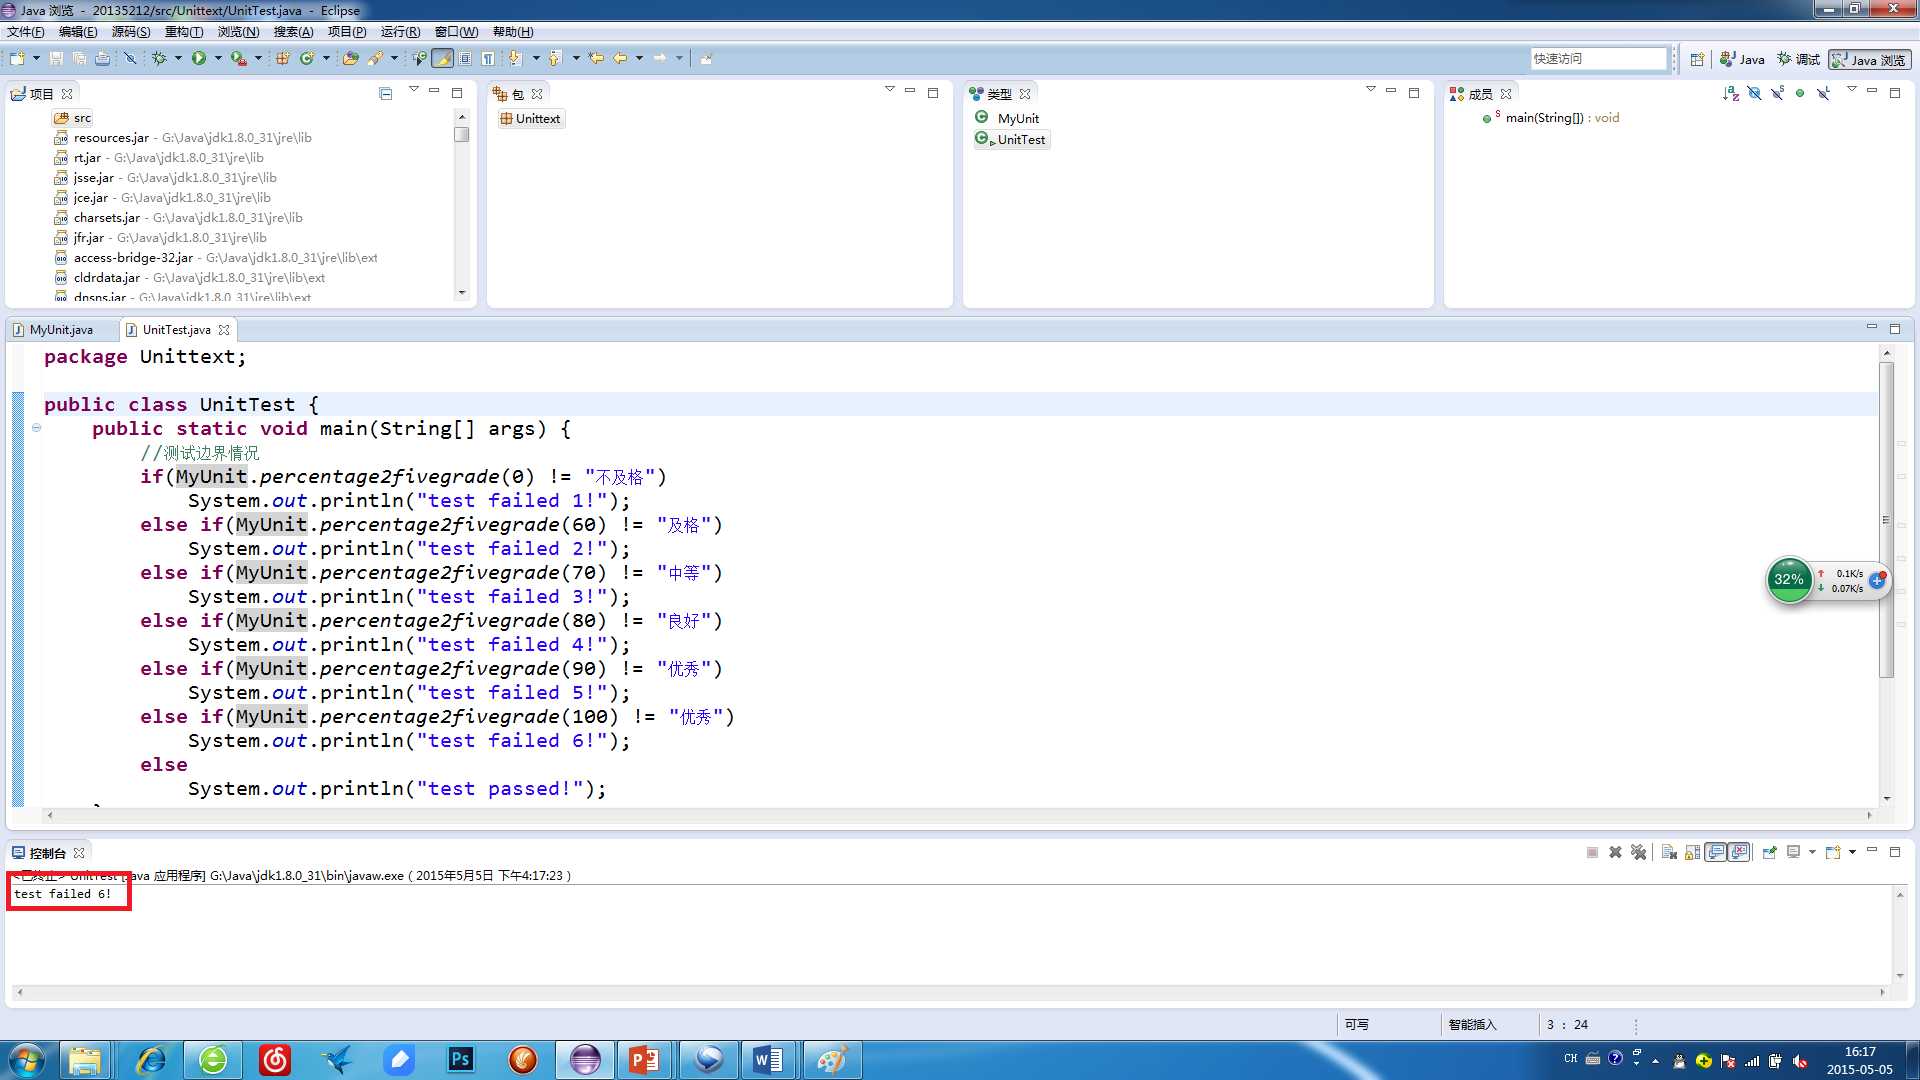Image resolution: width=1920 pixels, height=1080 pixels.
Task: Remove launch with the single X console icon
Action: tap(1615, 852)
